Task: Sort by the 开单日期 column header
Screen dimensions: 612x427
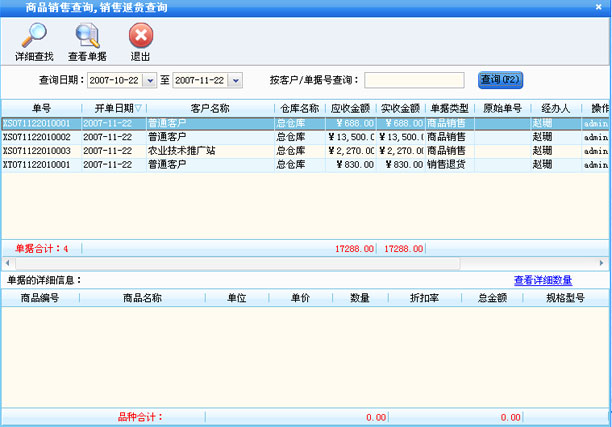Action: (x=112, y=108)
